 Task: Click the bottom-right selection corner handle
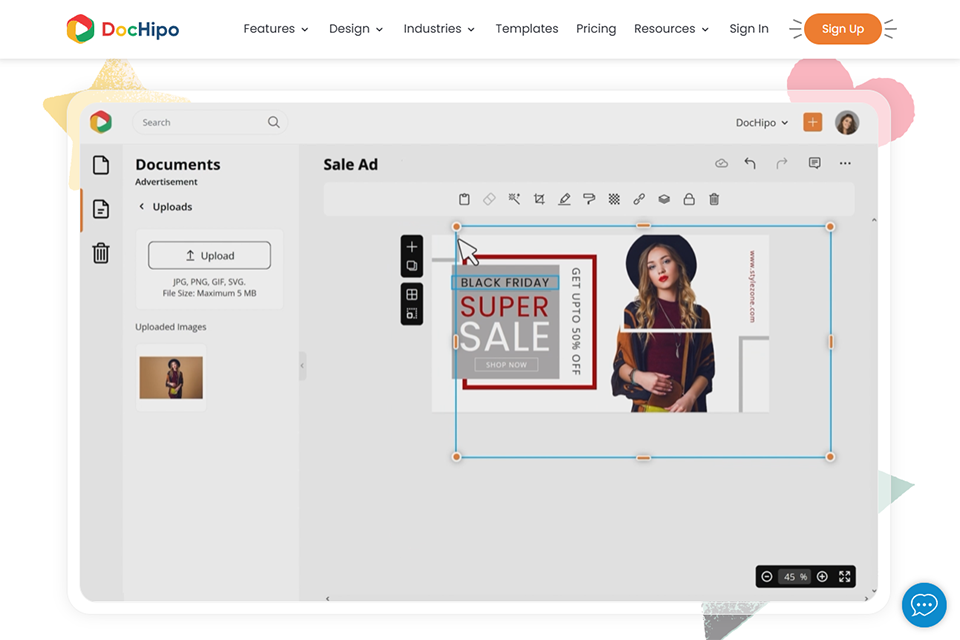click(x=830, y=457)
